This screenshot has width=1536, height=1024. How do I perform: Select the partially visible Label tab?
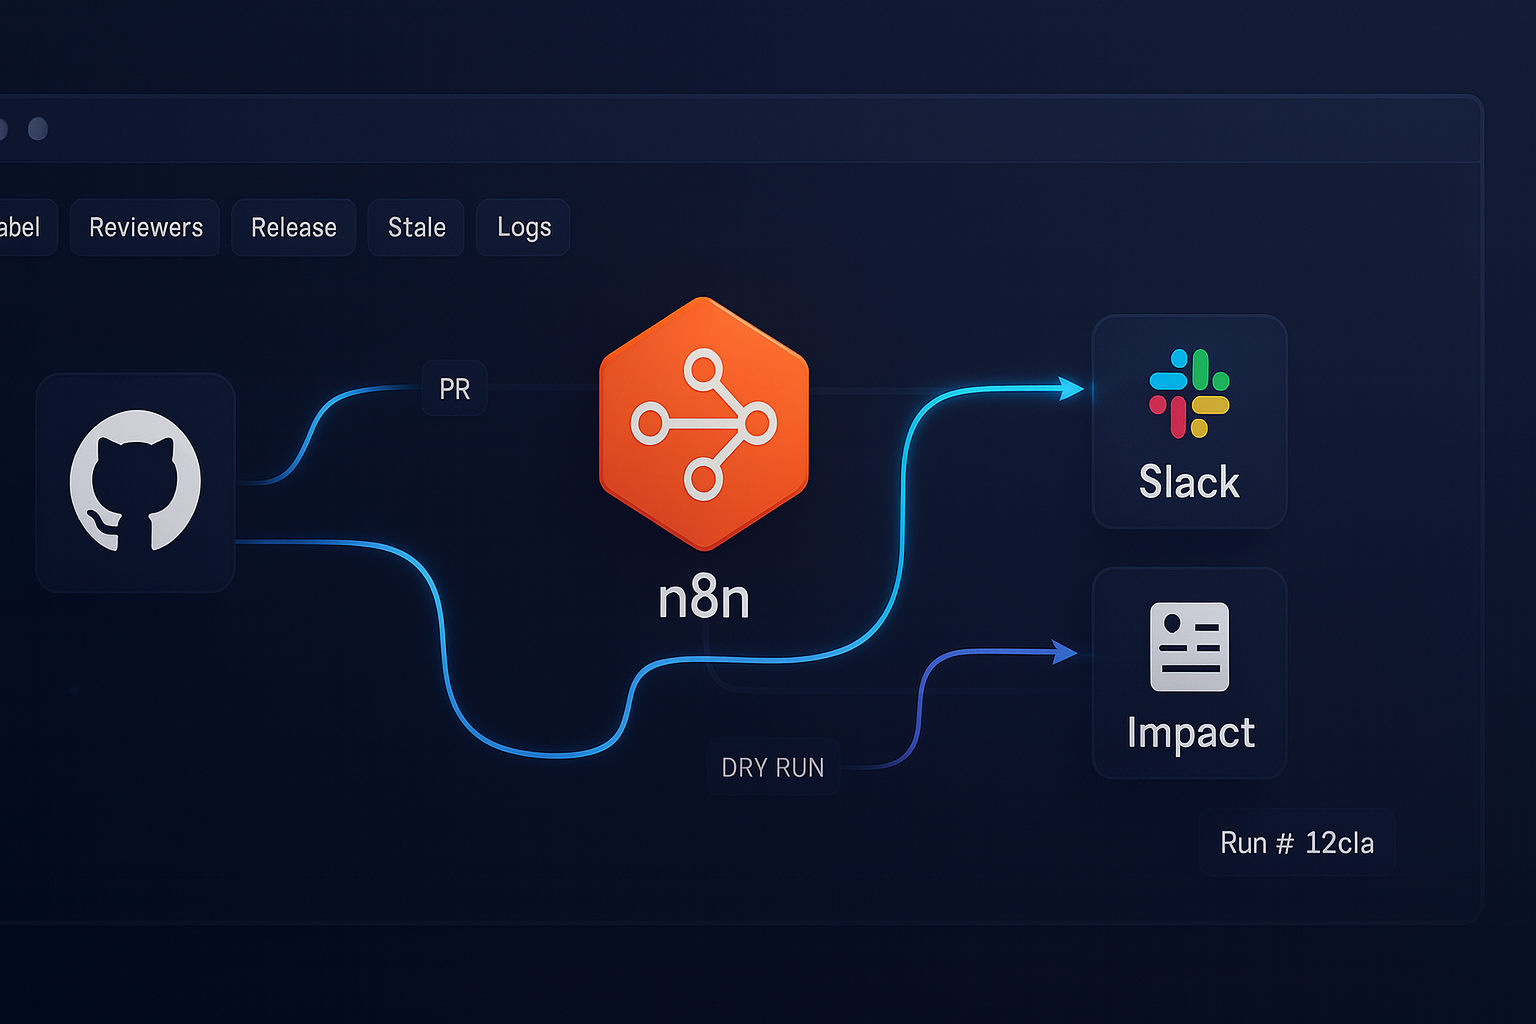point(22,228)
